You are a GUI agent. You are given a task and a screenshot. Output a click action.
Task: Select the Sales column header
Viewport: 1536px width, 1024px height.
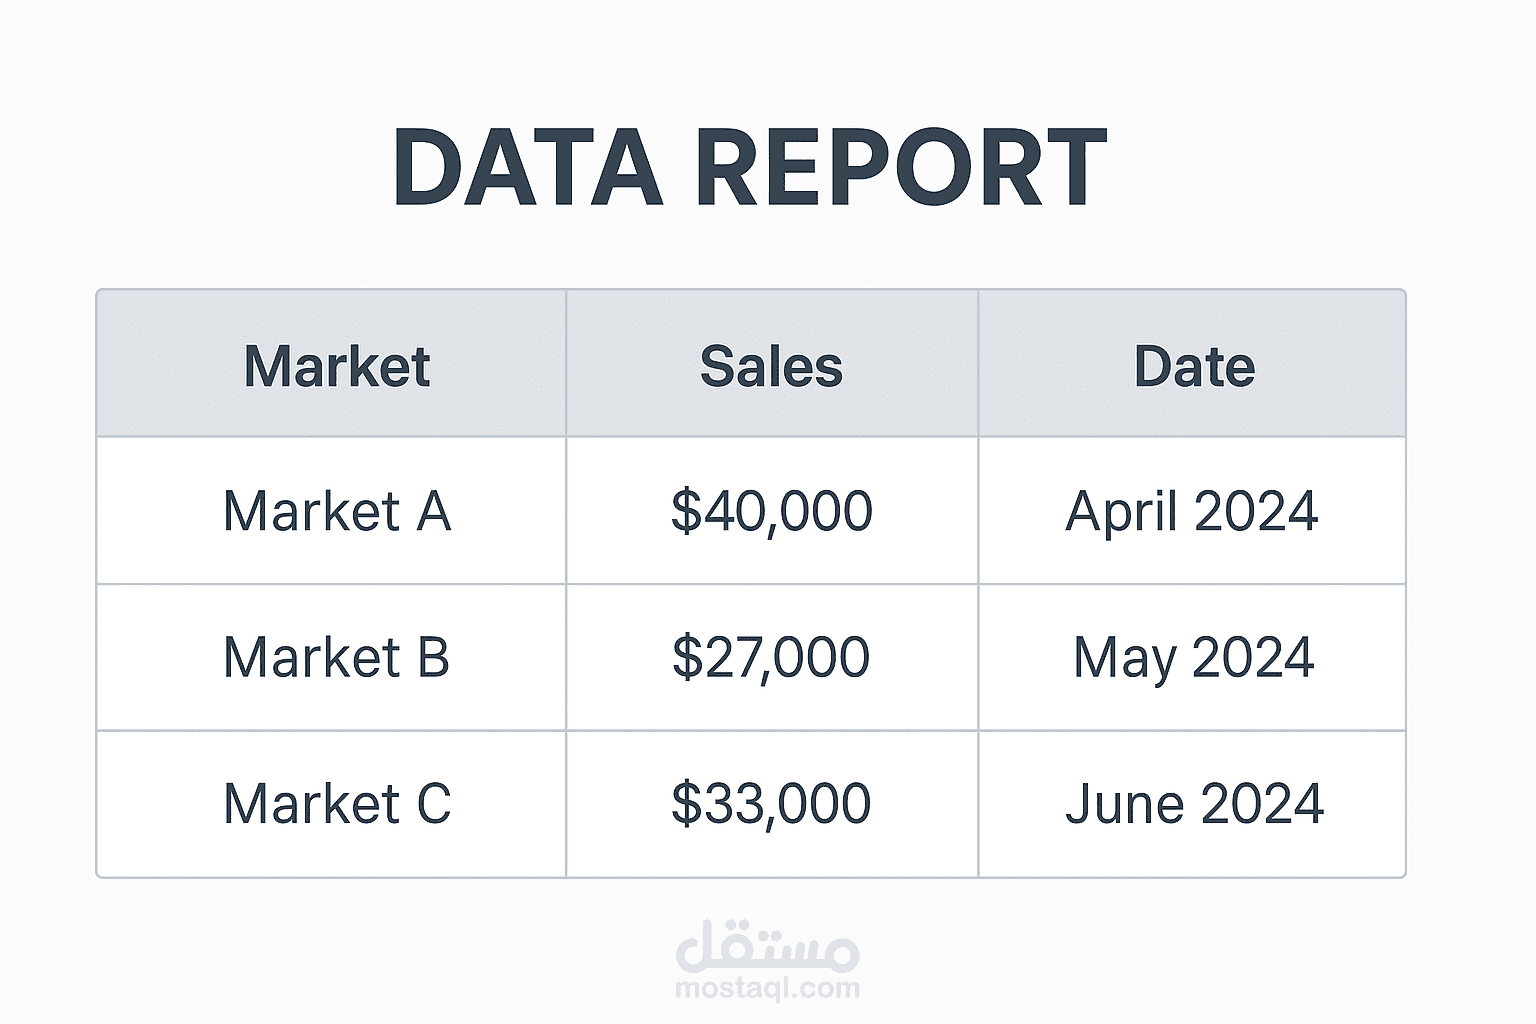pyautogui.click(x=771, y=366)
